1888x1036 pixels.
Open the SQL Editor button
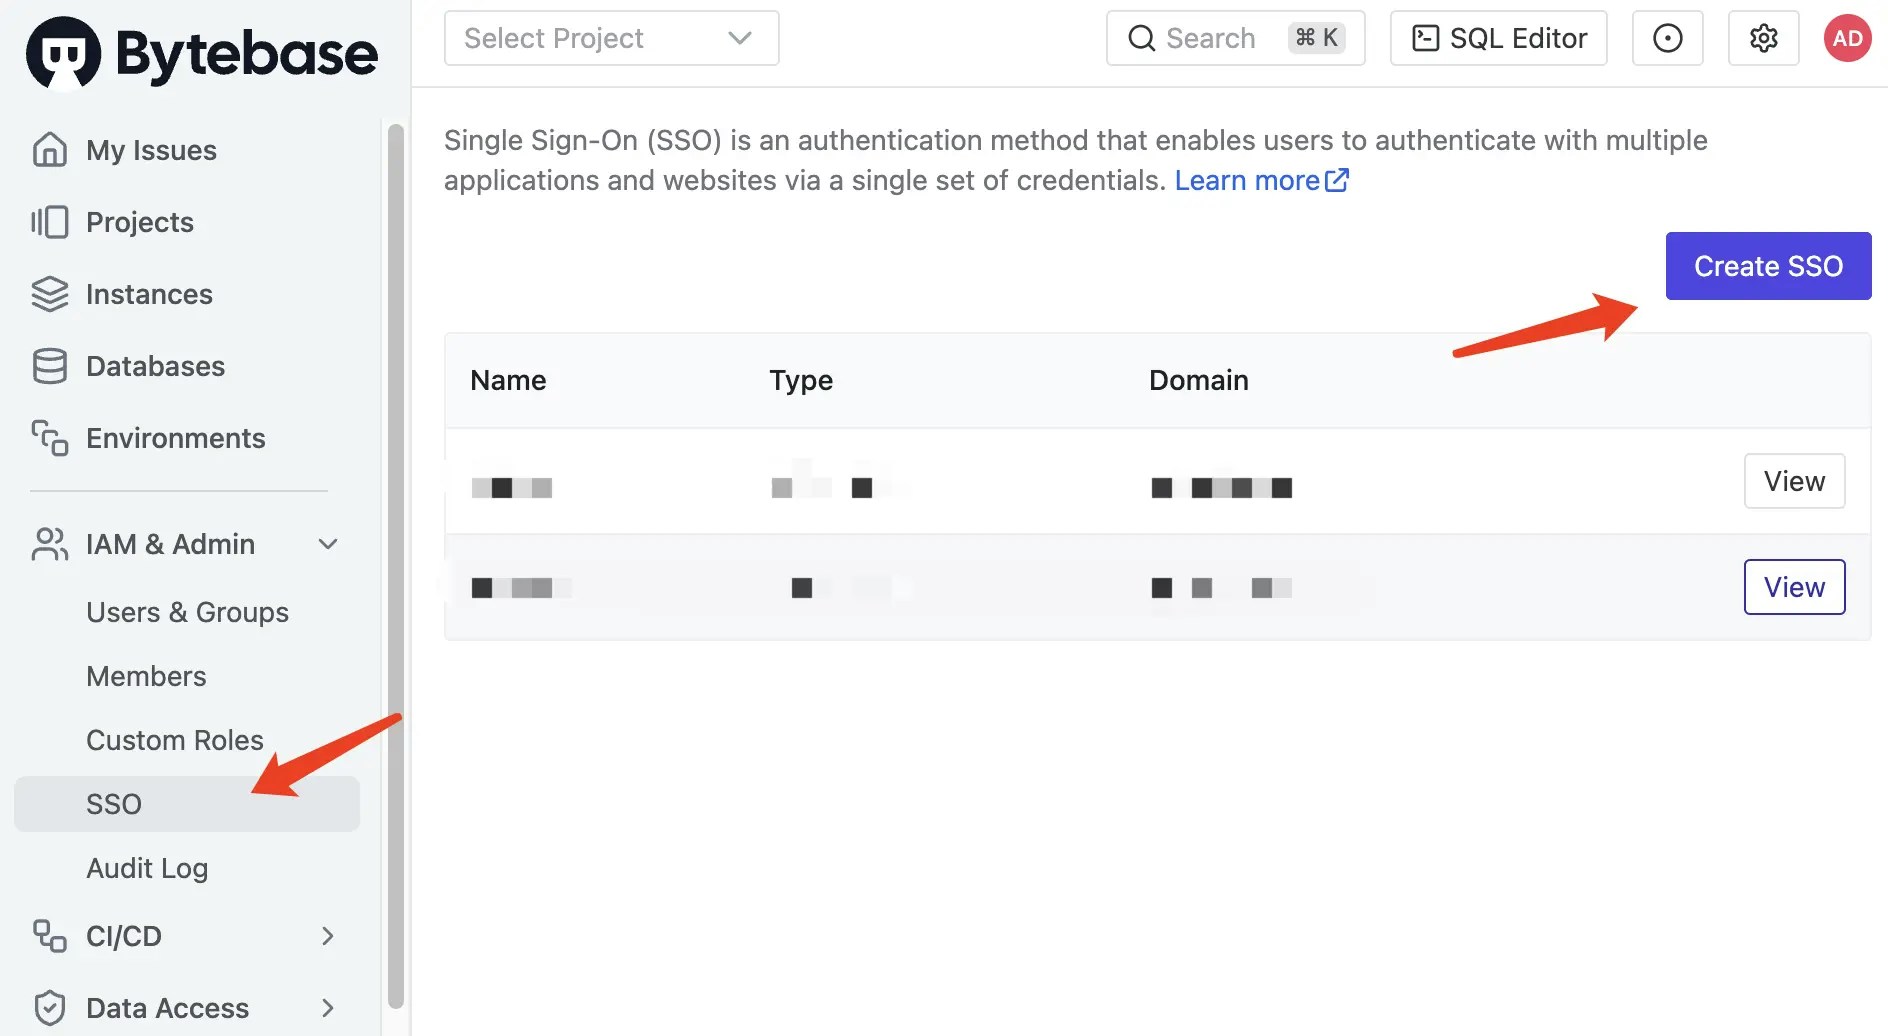click(1498, 38)
